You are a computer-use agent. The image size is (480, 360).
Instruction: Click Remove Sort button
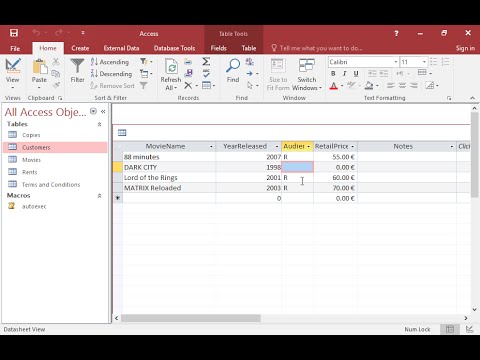112,86
